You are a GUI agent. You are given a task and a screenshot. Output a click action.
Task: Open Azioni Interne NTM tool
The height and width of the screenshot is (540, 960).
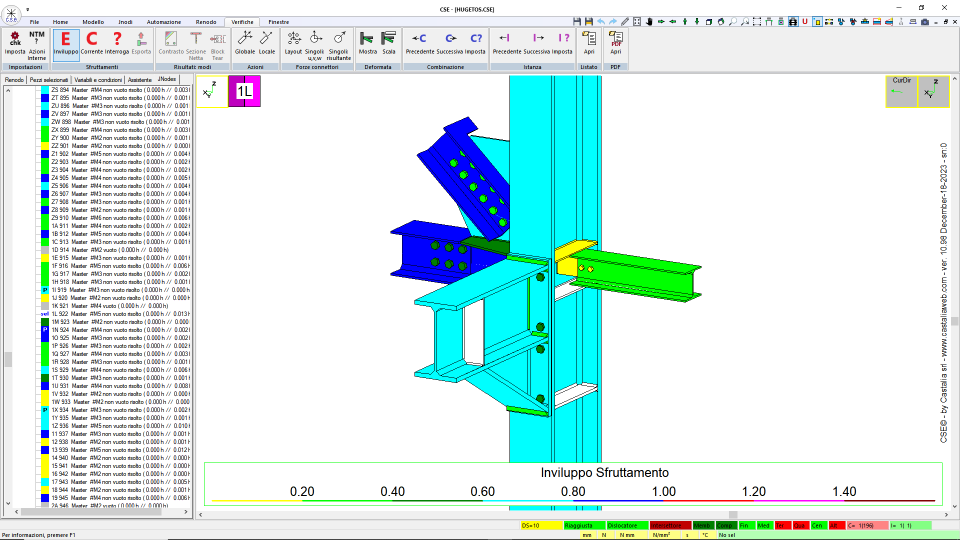[37, 45]
